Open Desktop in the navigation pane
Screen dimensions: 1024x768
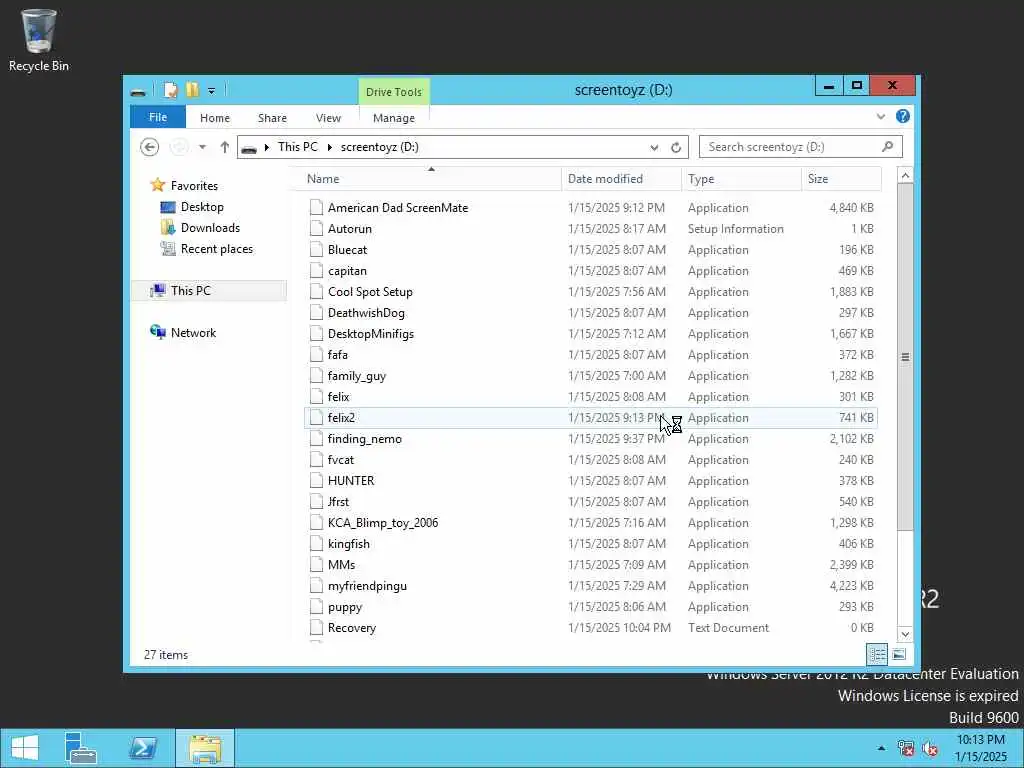click(202, 207)
